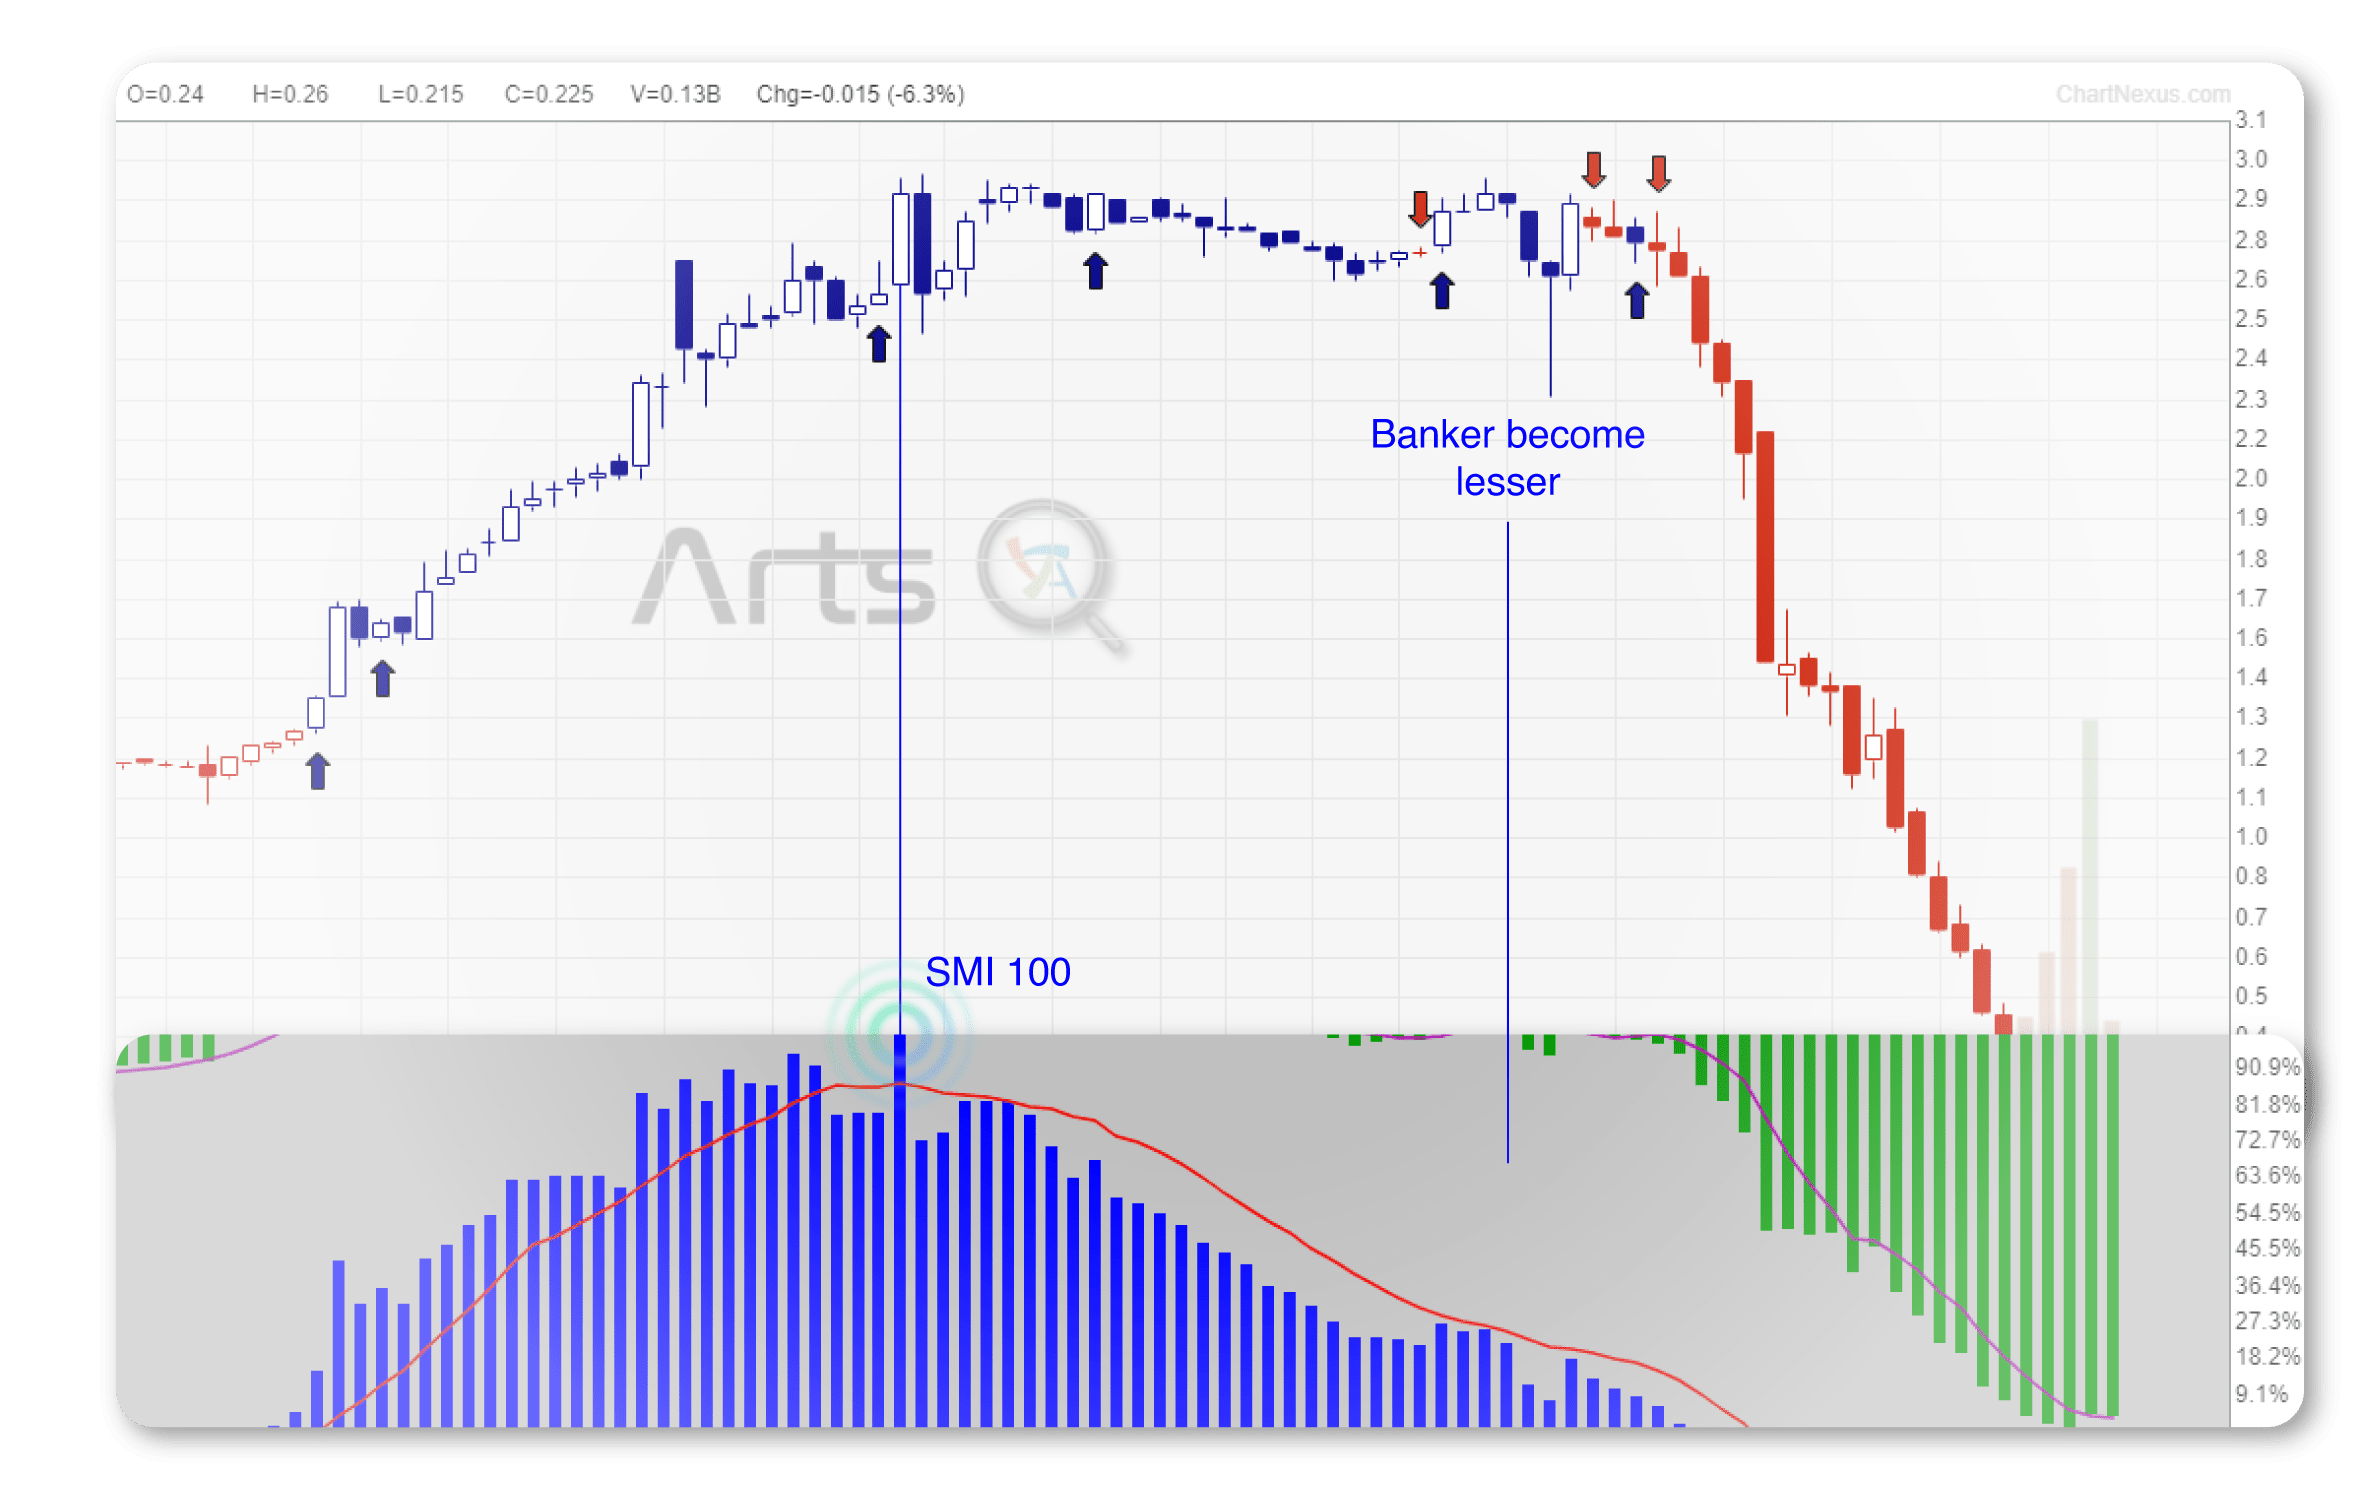Click the 72.7% indicator axis label

(2267, 1140)
